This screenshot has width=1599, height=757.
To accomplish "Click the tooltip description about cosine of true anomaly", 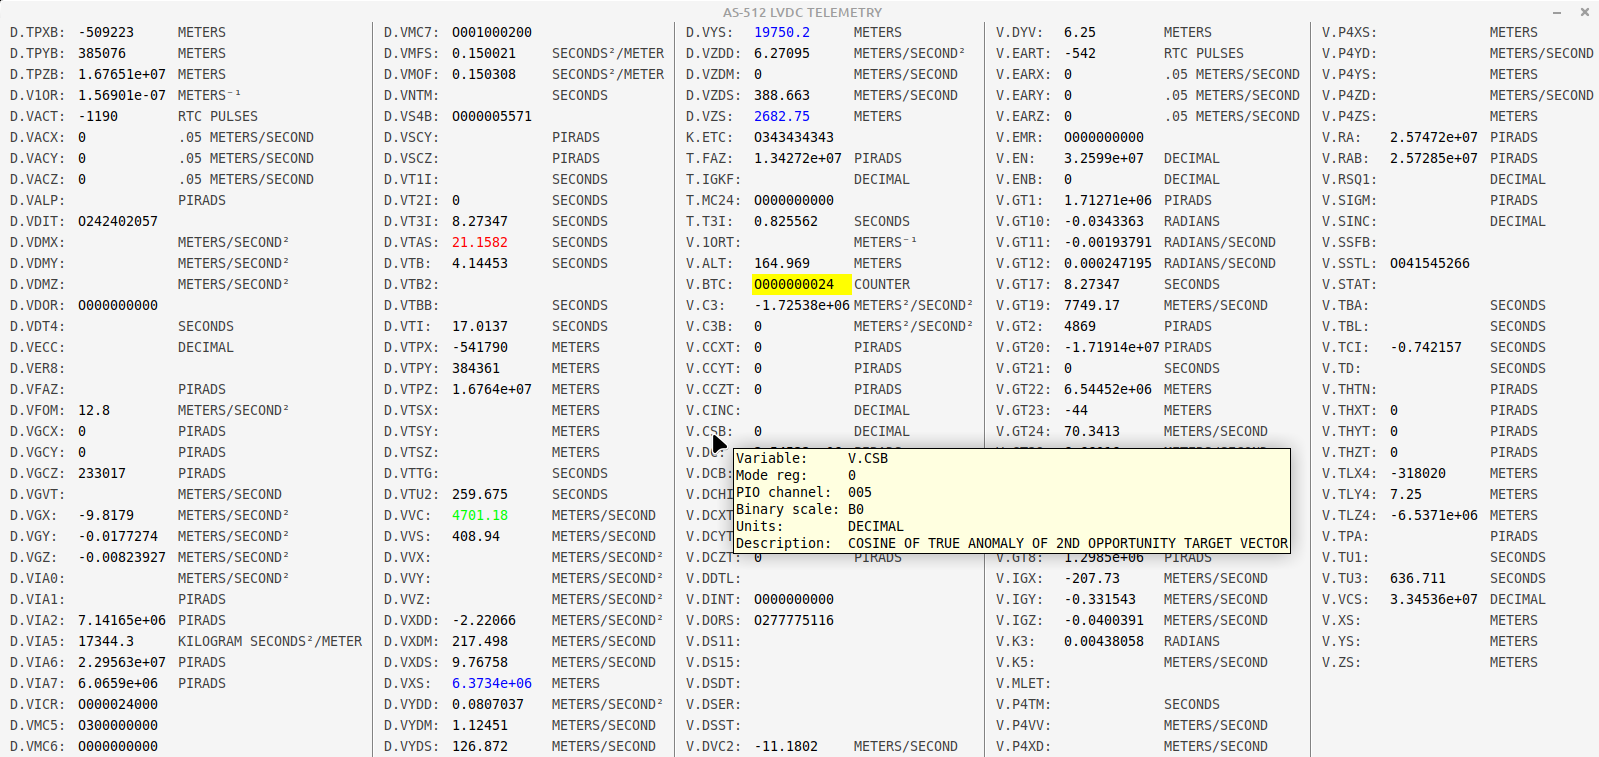I will click(x=1067, y=543).
